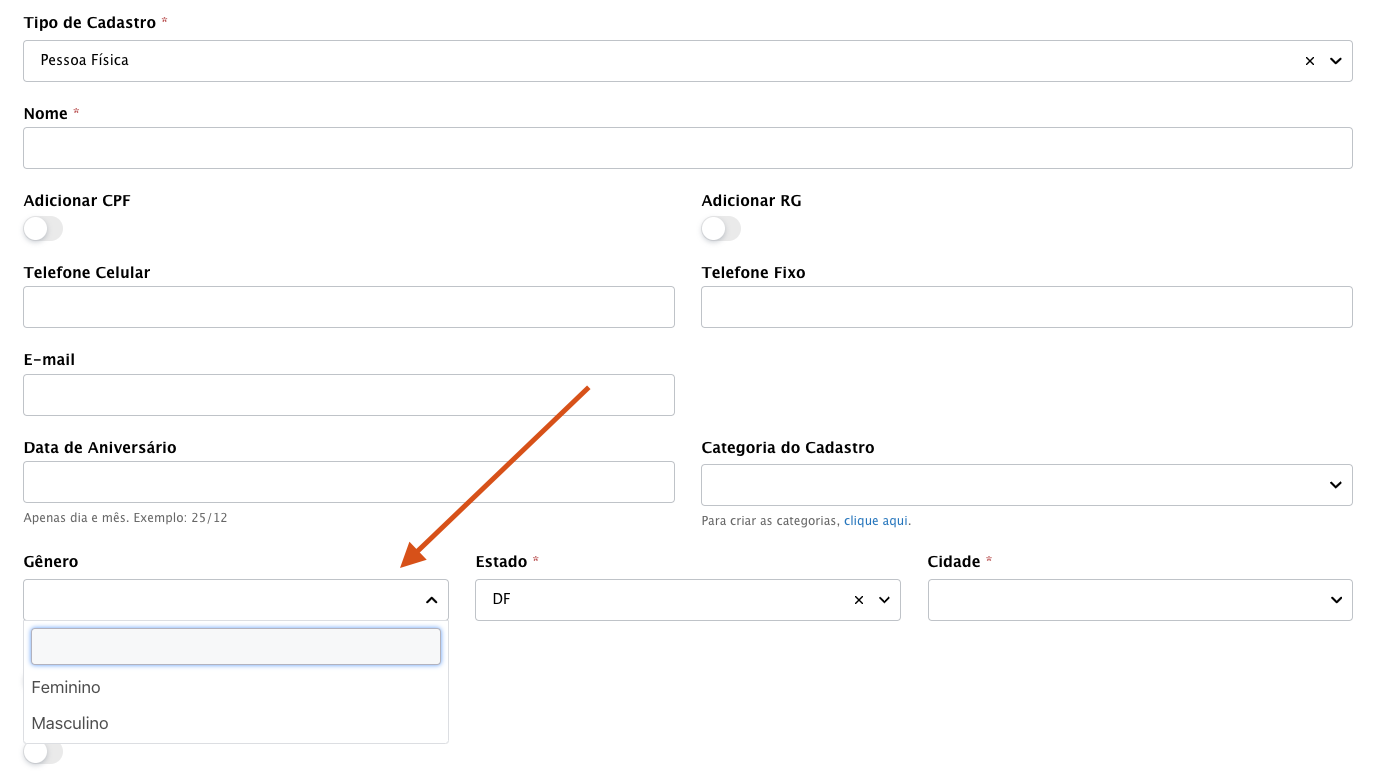
Task: Click the Estado dropdown chevron
Action: coord(884,600)
